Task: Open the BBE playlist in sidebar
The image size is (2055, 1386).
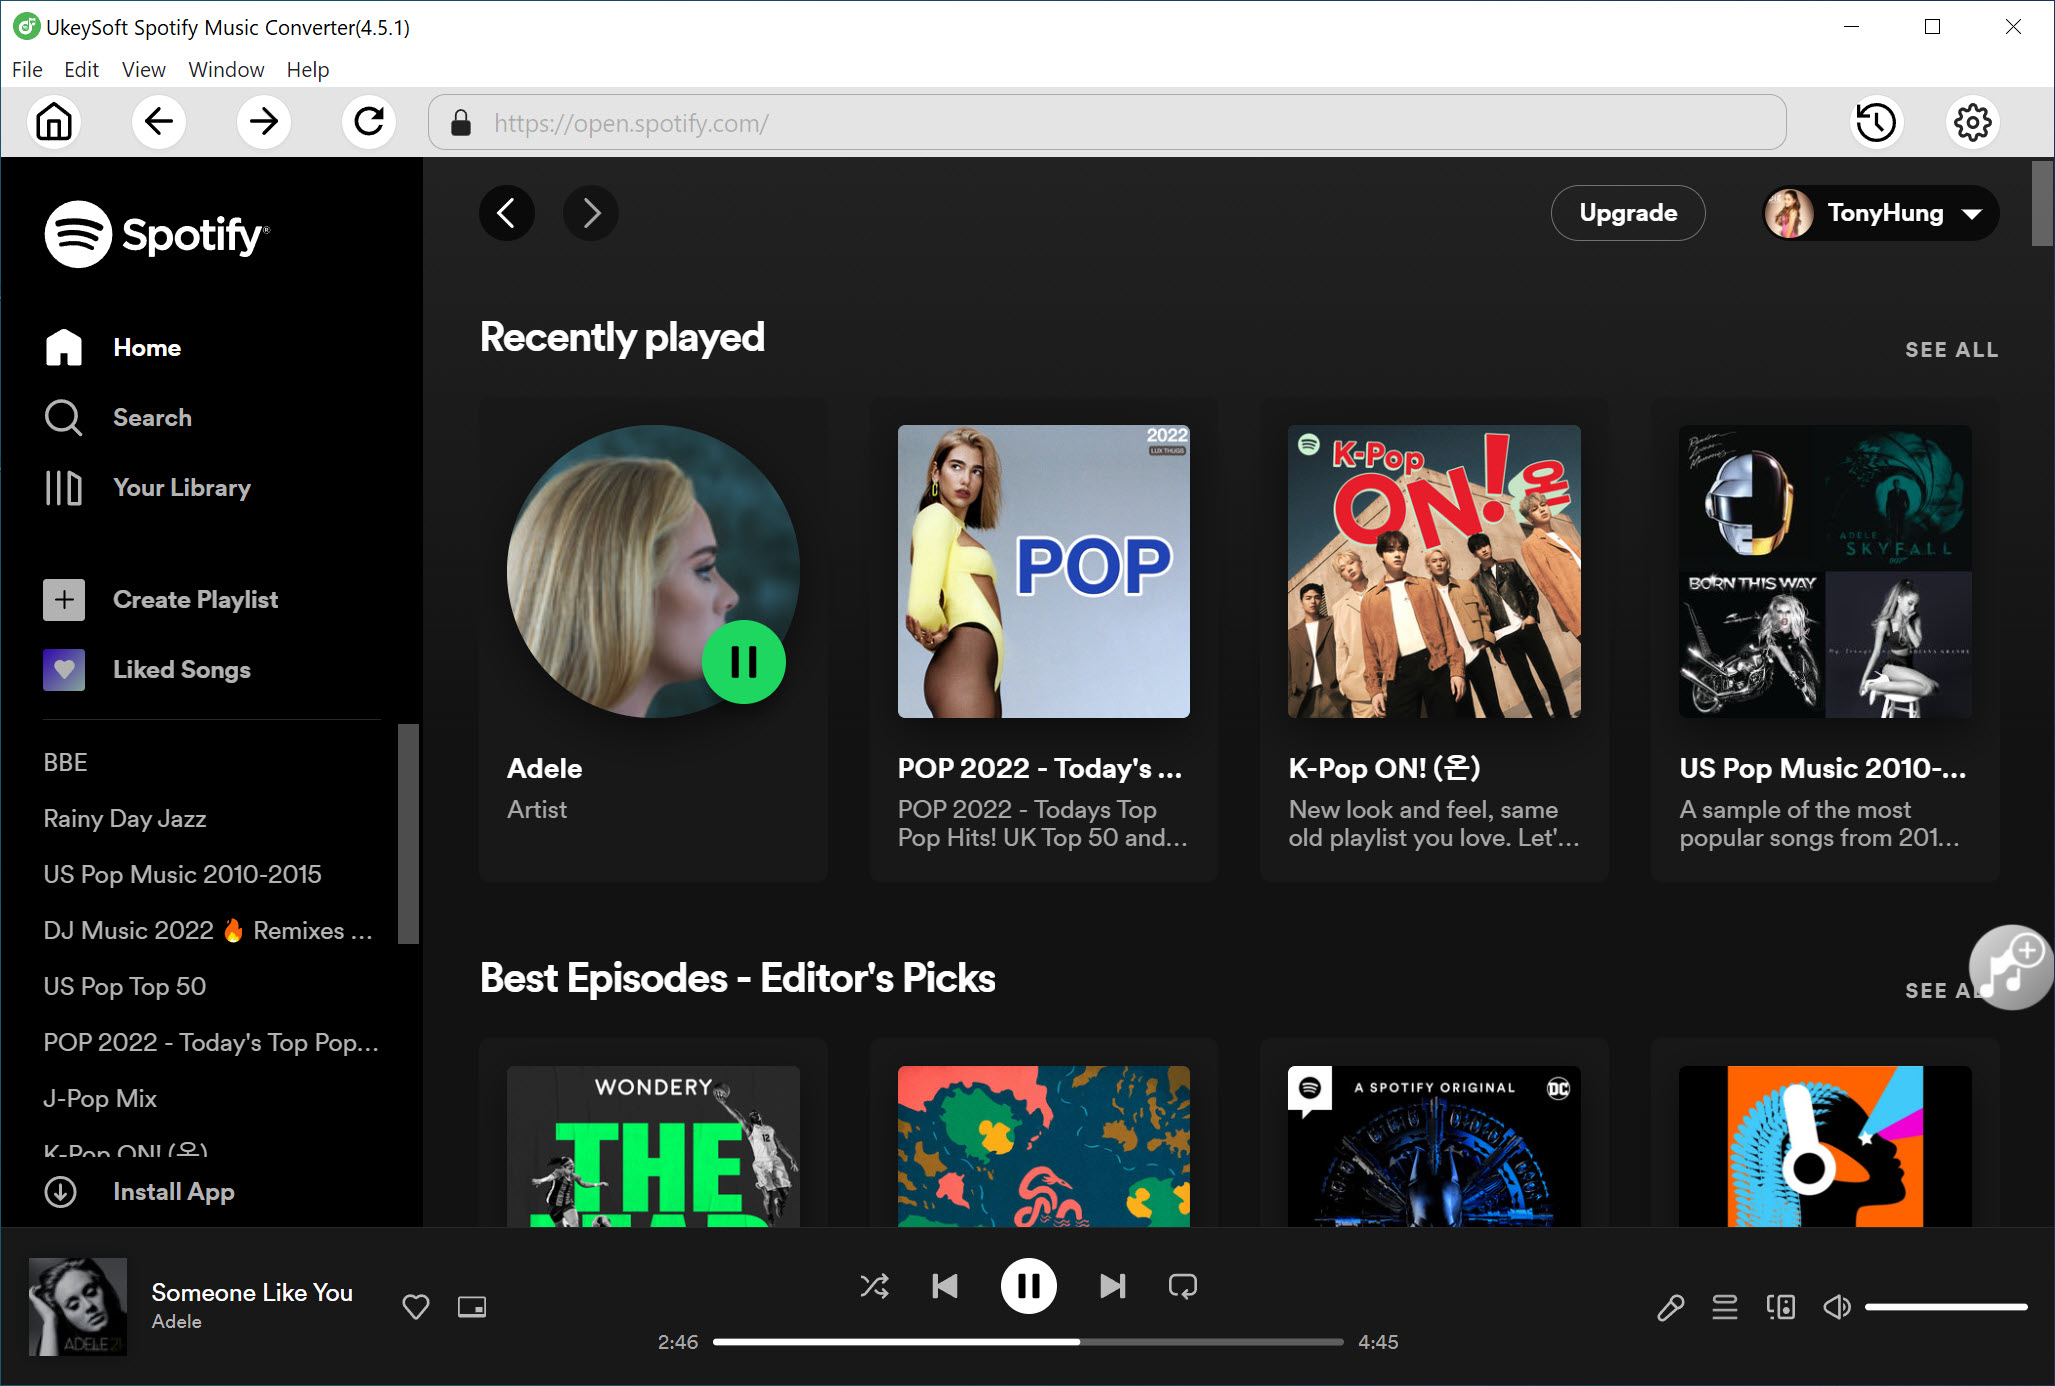Action: [66, 762]
